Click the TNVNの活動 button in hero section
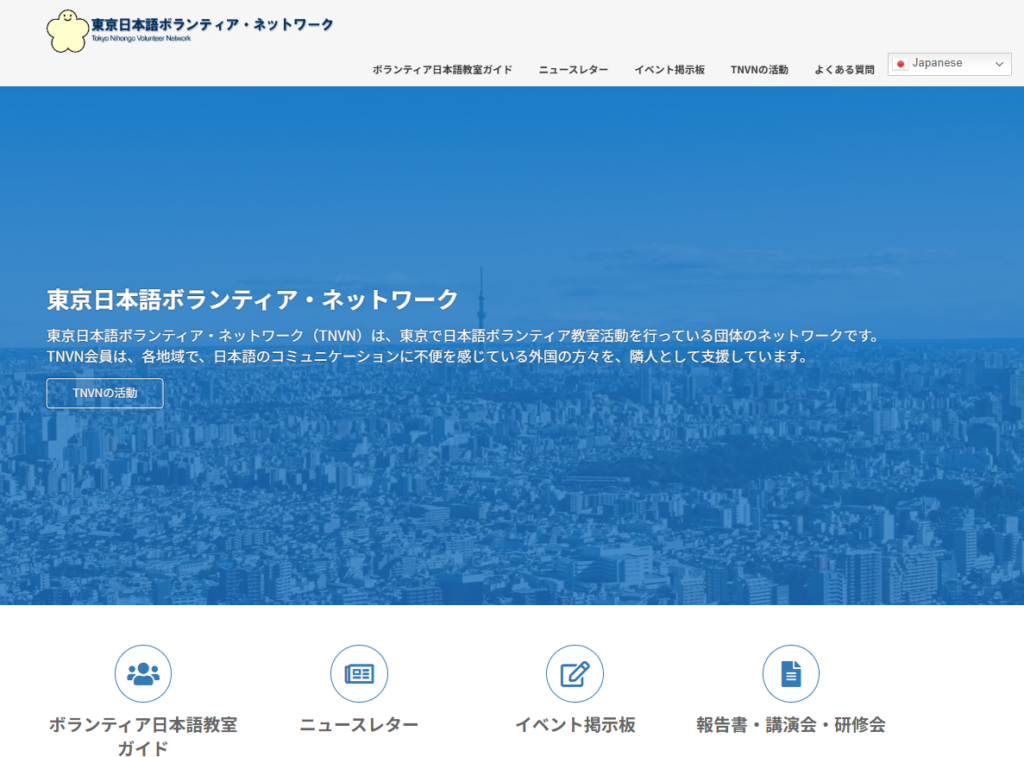 (x=104, y=393)
